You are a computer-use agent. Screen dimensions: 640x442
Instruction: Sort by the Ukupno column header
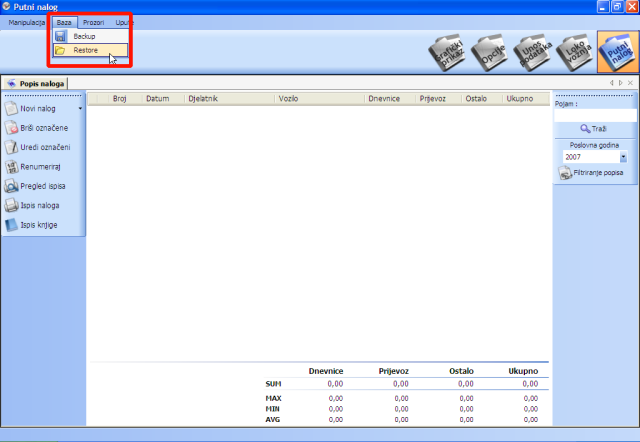click(x=526, y=99)
